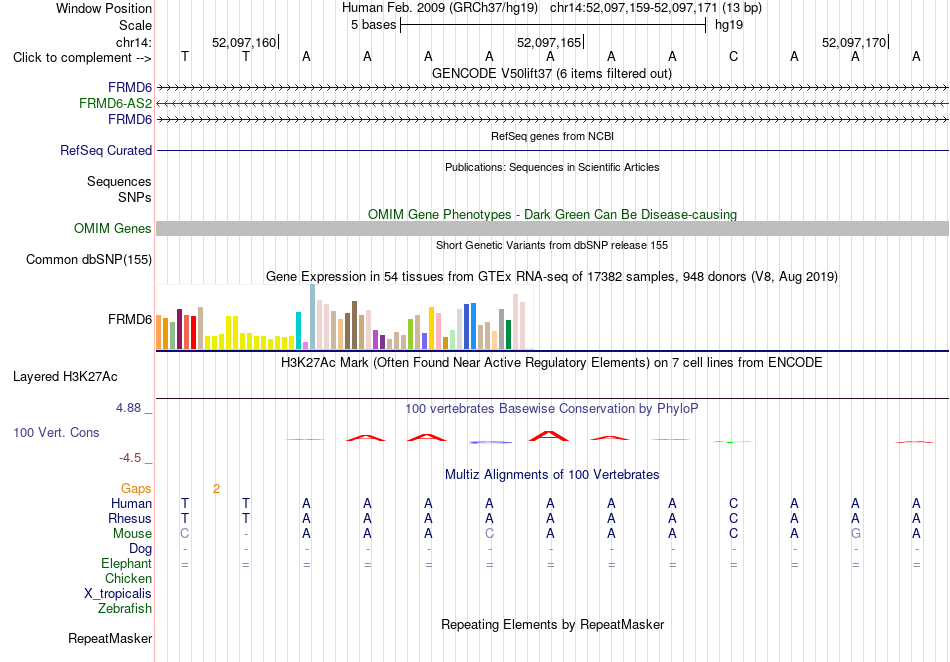This screenshot has height=662, width=950.
Task: Click the PhyloP Basewise Conservation title
Action: (551, 409)
